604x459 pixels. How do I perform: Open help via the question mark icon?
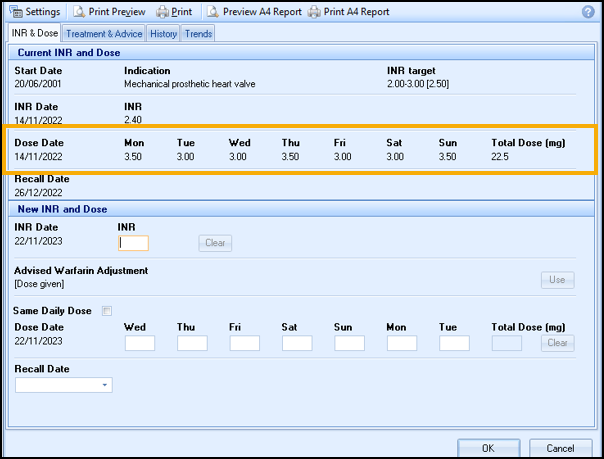pos(587,12)
